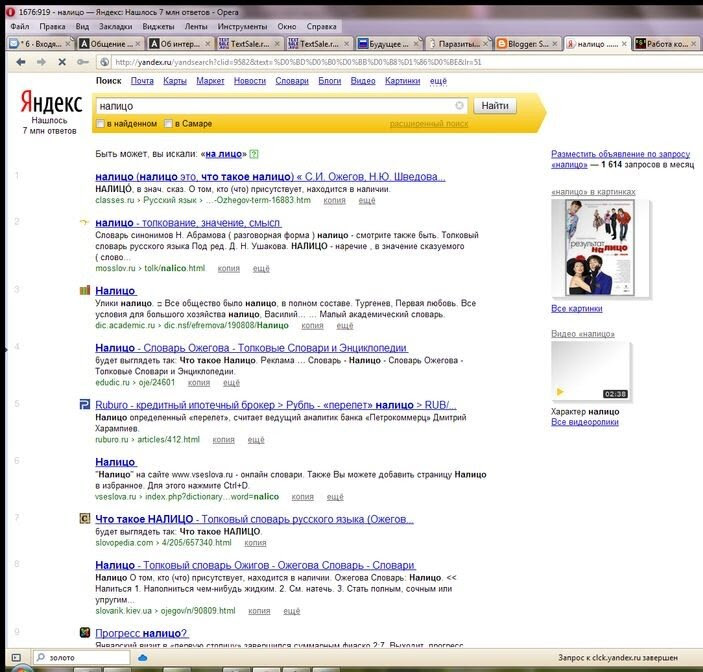Close the Blogger tab
The width and height of the screenshot is (703, 672).
pos(555,43)
